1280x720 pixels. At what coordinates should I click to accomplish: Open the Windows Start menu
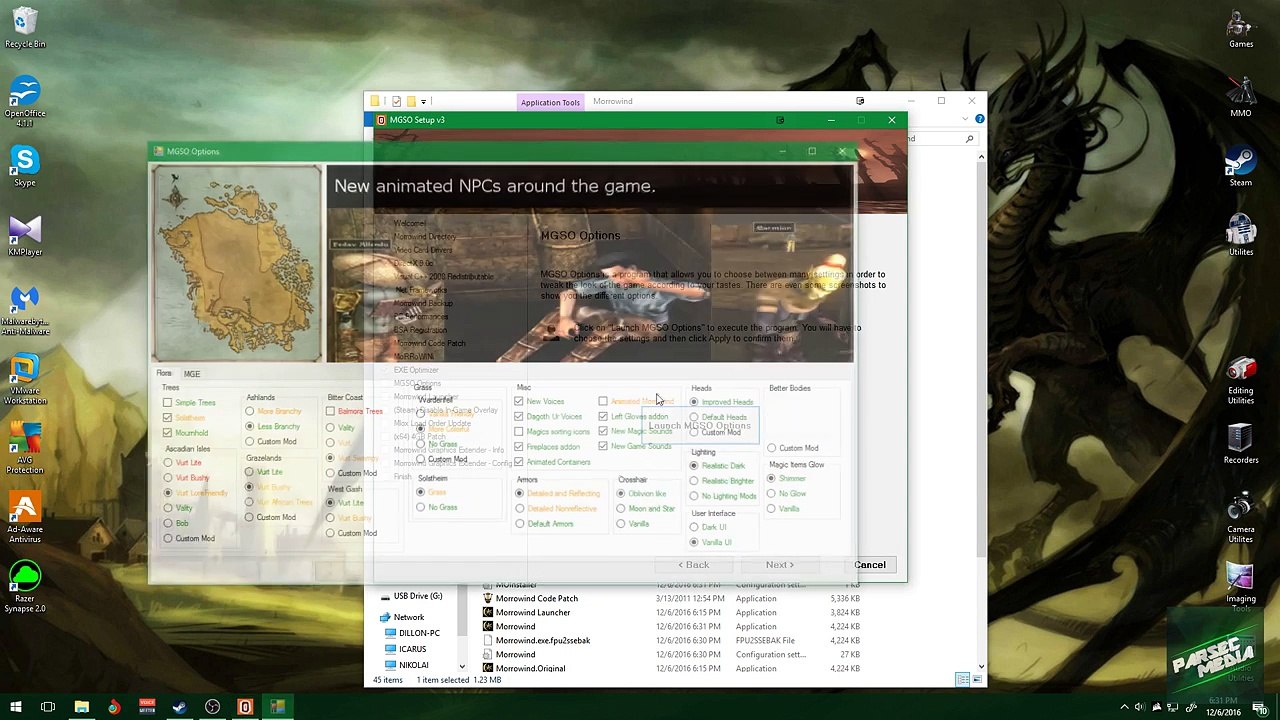16,707
